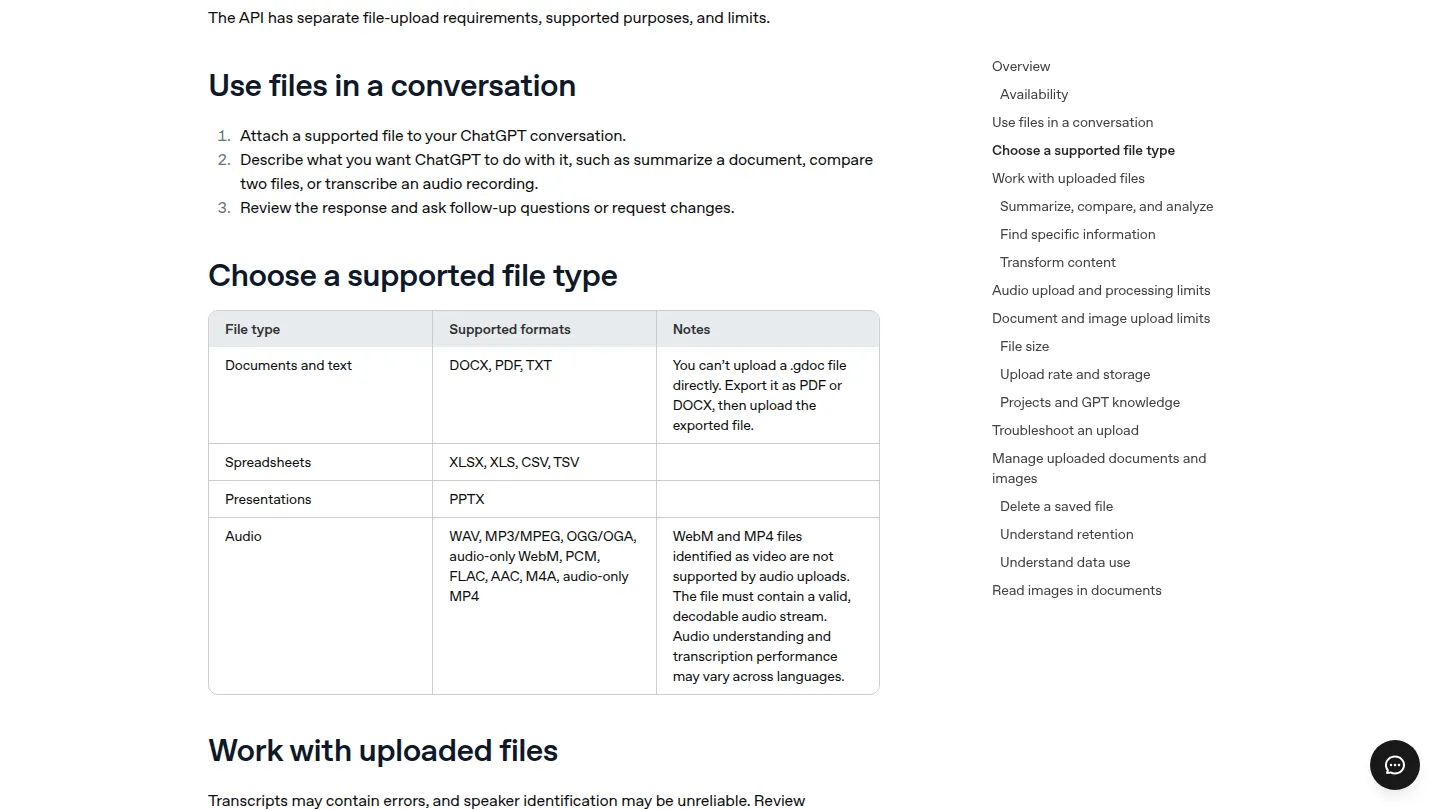The image size is (1440, 810).
Task: Select 'Find specific information' in contents list
Action: [x=1077, y=234]
